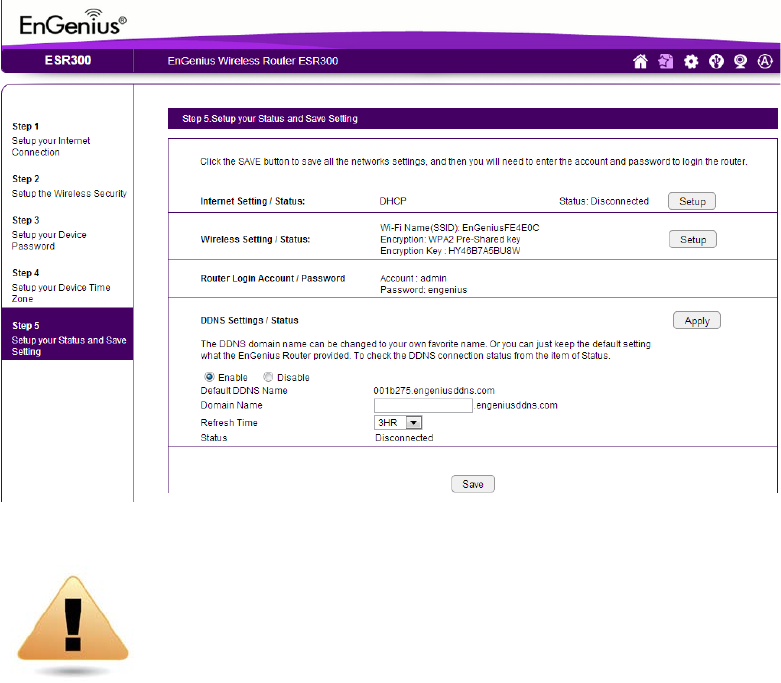Click the ESR300 model label
This screenshot has width=781, height=683.
click(x=68, y=61)
